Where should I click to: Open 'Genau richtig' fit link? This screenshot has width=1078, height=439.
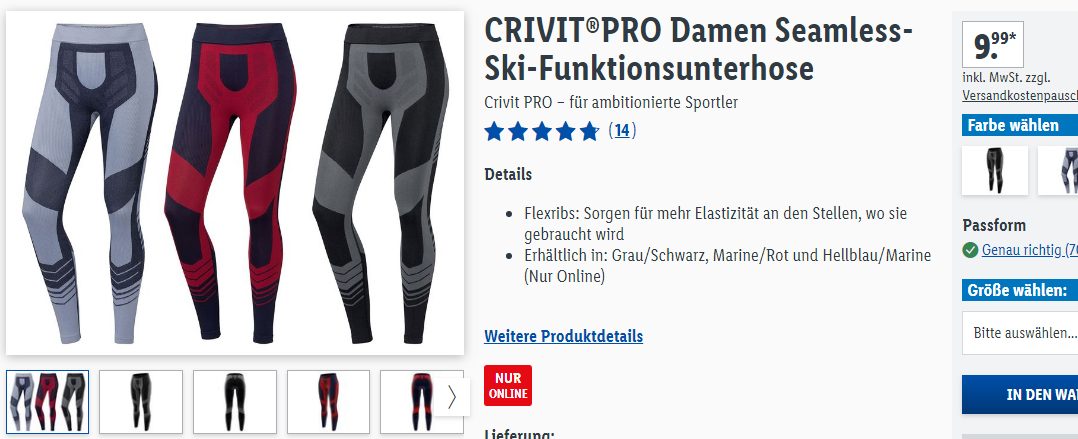click(1029, 250)
